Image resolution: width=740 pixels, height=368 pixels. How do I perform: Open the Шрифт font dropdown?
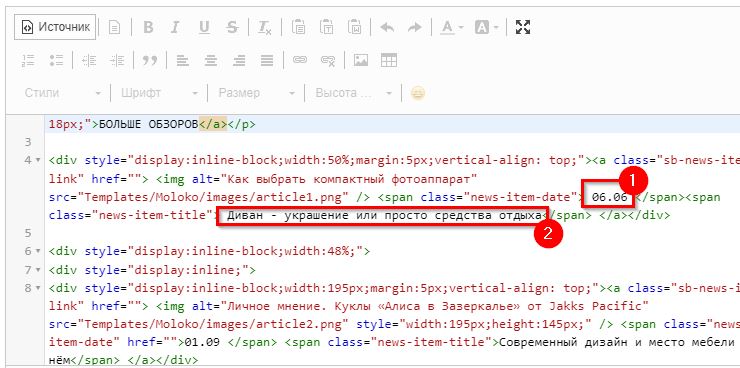point(159,93)
